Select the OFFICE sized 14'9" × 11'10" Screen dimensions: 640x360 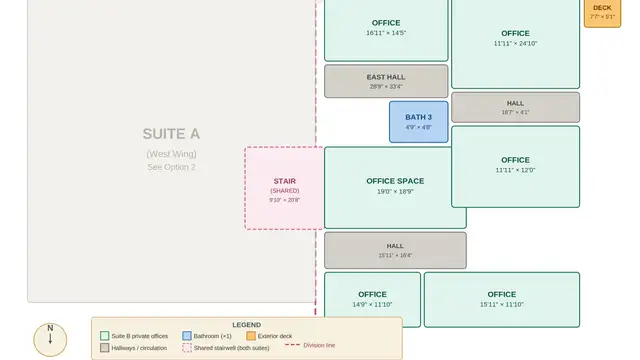coord(372,300)
